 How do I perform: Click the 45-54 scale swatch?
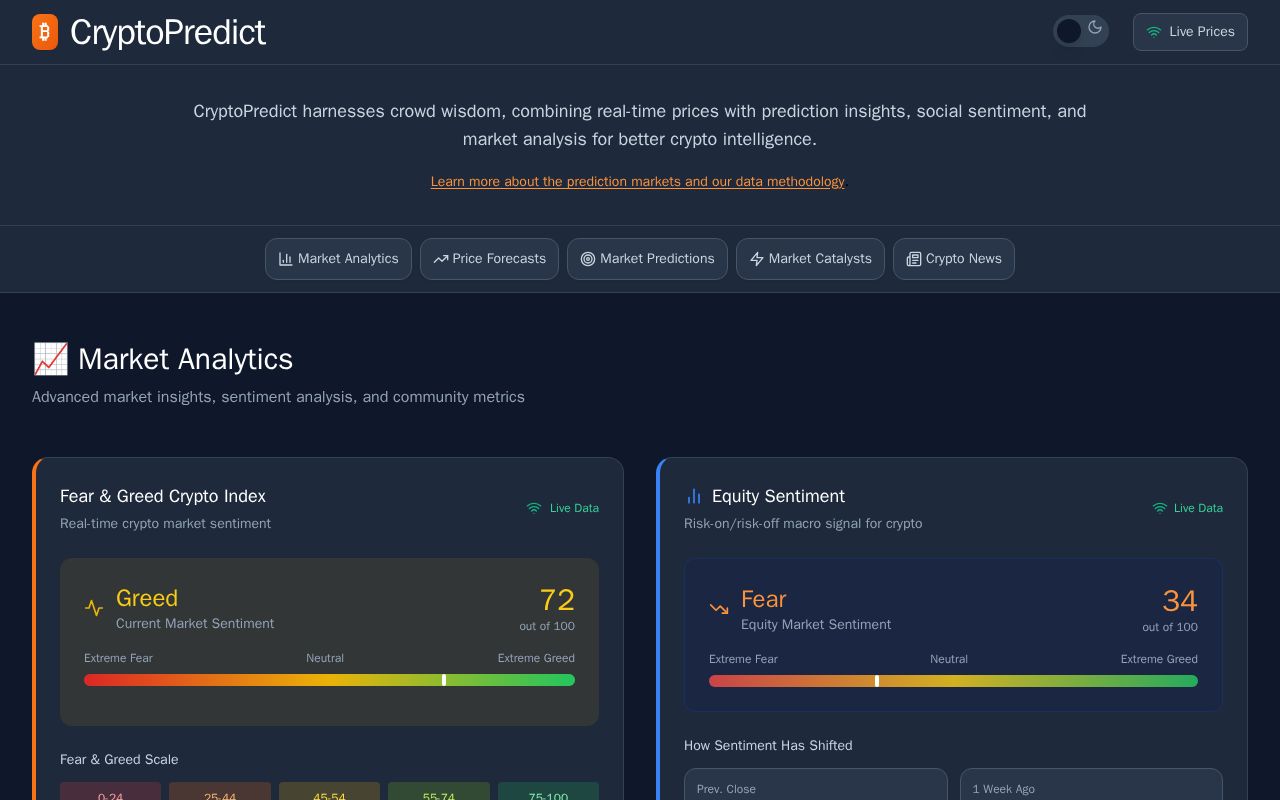click(329, 791)
